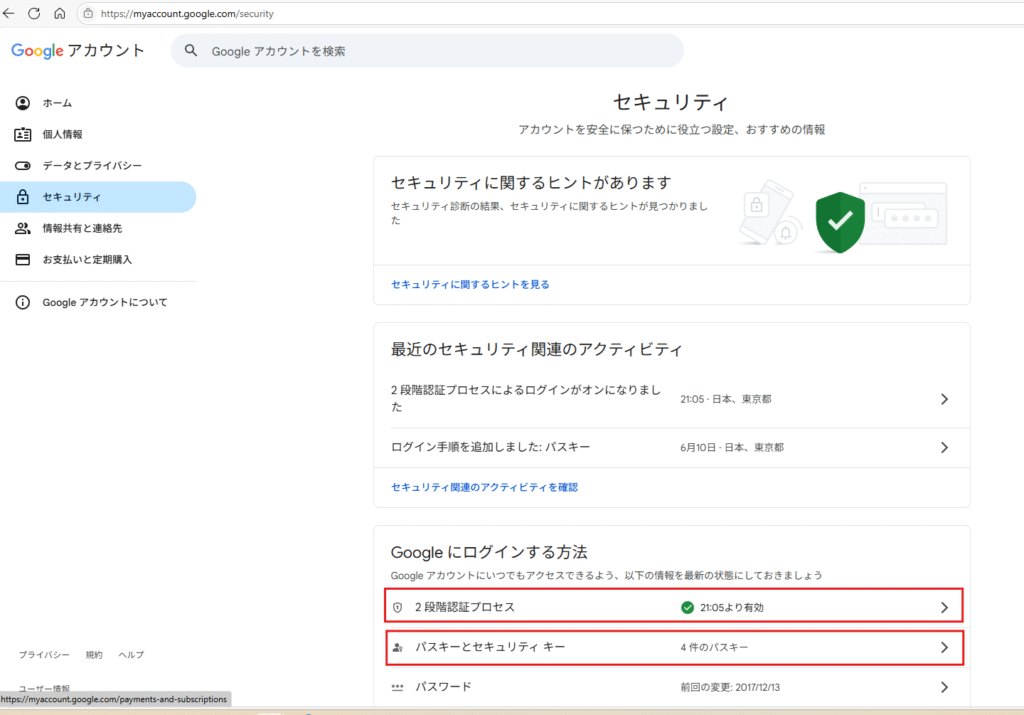Open 個人情報 via its ID card icon
Viewport: 1024px width, 715px height.
click(x=23, y=135)
